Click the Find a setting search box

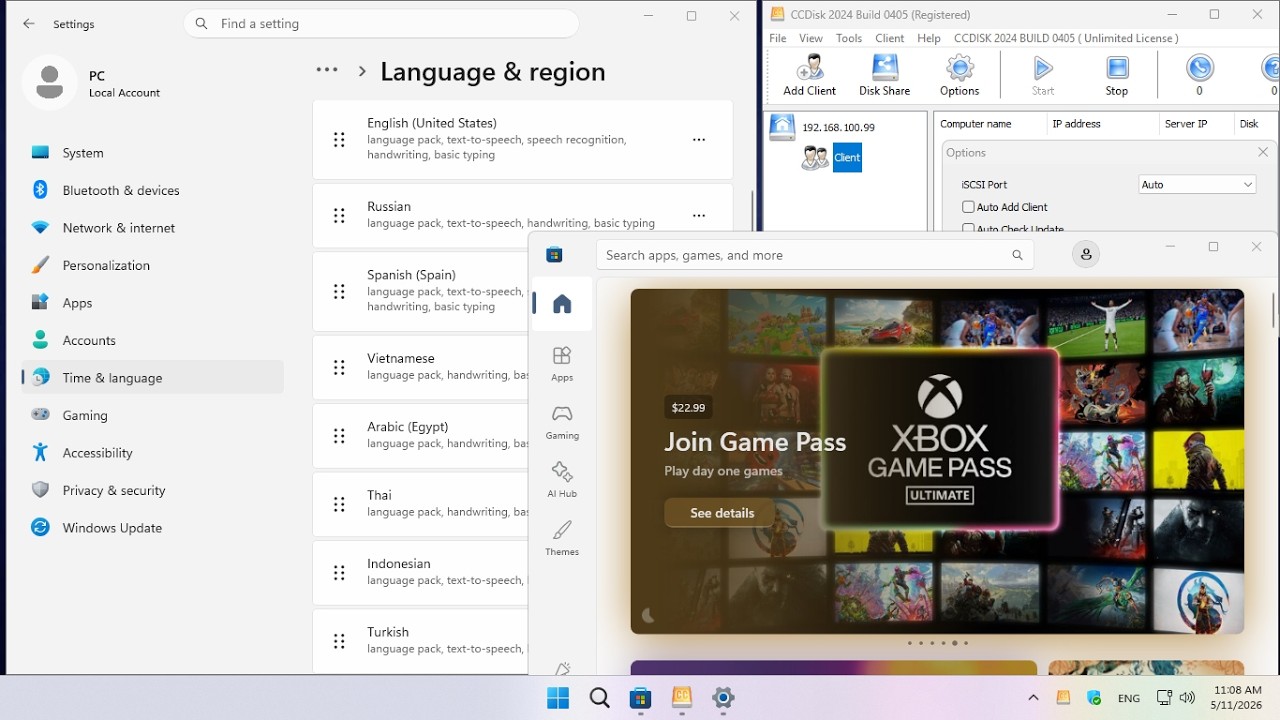pos(381,24)
